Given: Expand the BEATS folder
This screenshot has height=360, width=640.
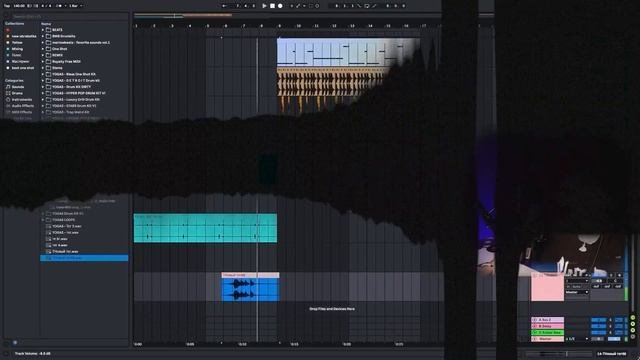Looking at the screenshot, I should click(x=43, y=30).
